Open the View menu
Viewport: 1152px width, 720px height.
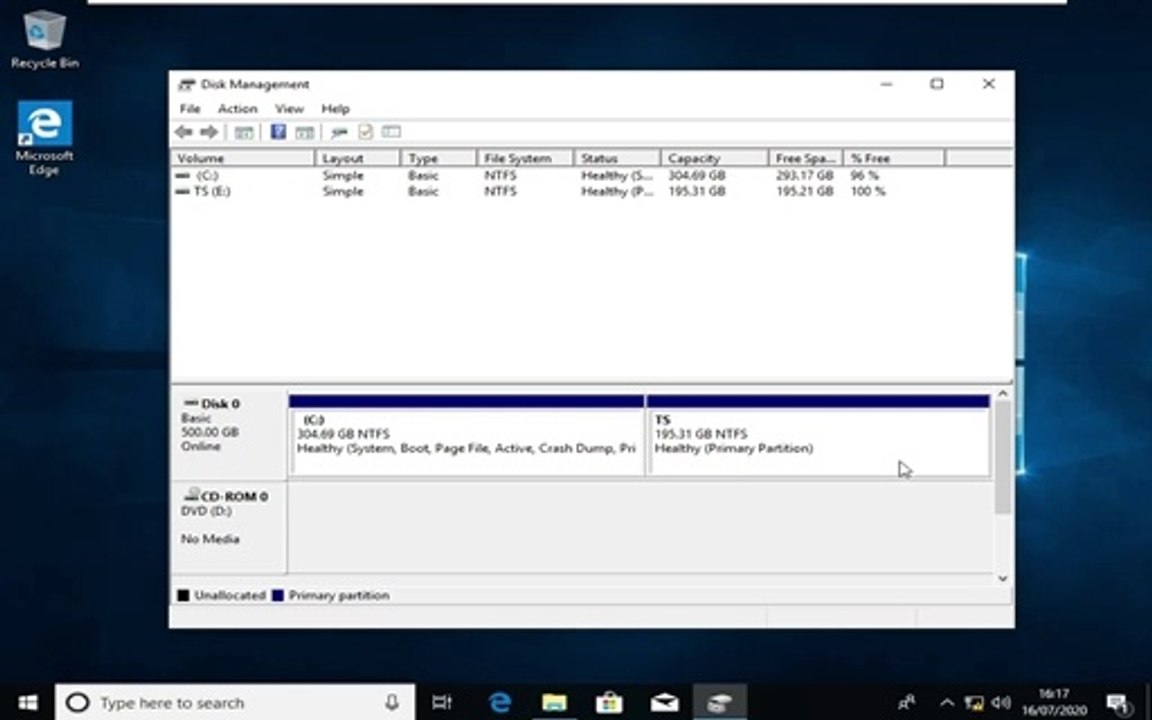point(289,109)
